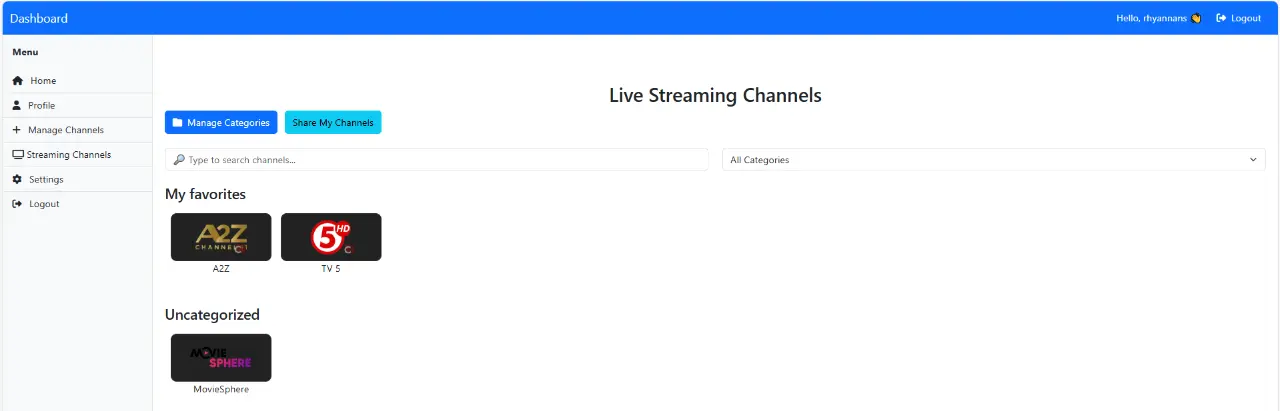Click the magnifier icon in the search box
The width and height of the screenshot is (1280, 411).
coord(179,160)
